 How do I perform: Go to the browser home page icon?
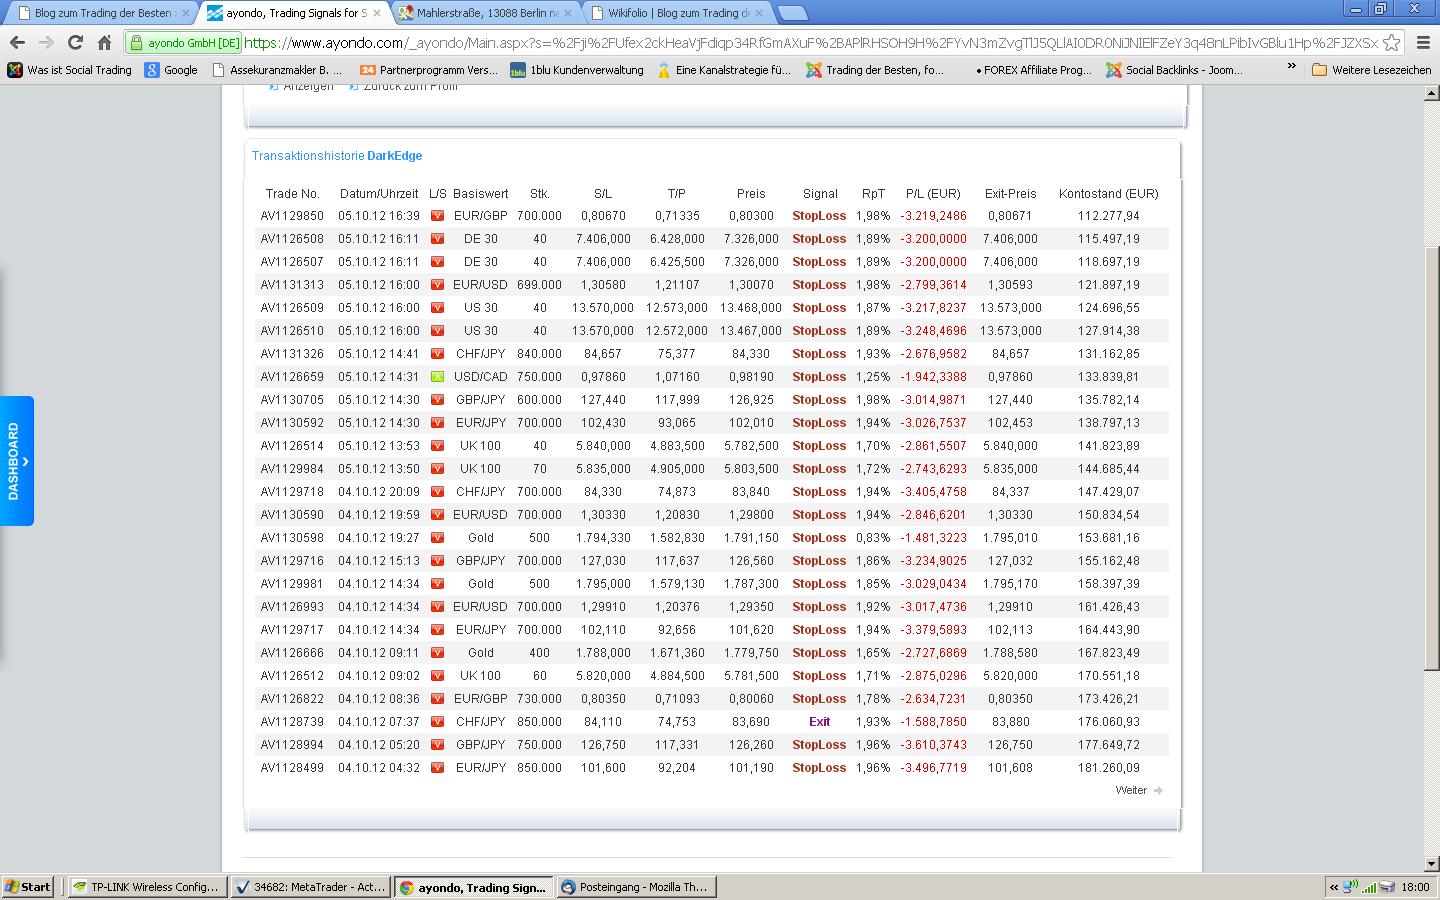(104, 43)
